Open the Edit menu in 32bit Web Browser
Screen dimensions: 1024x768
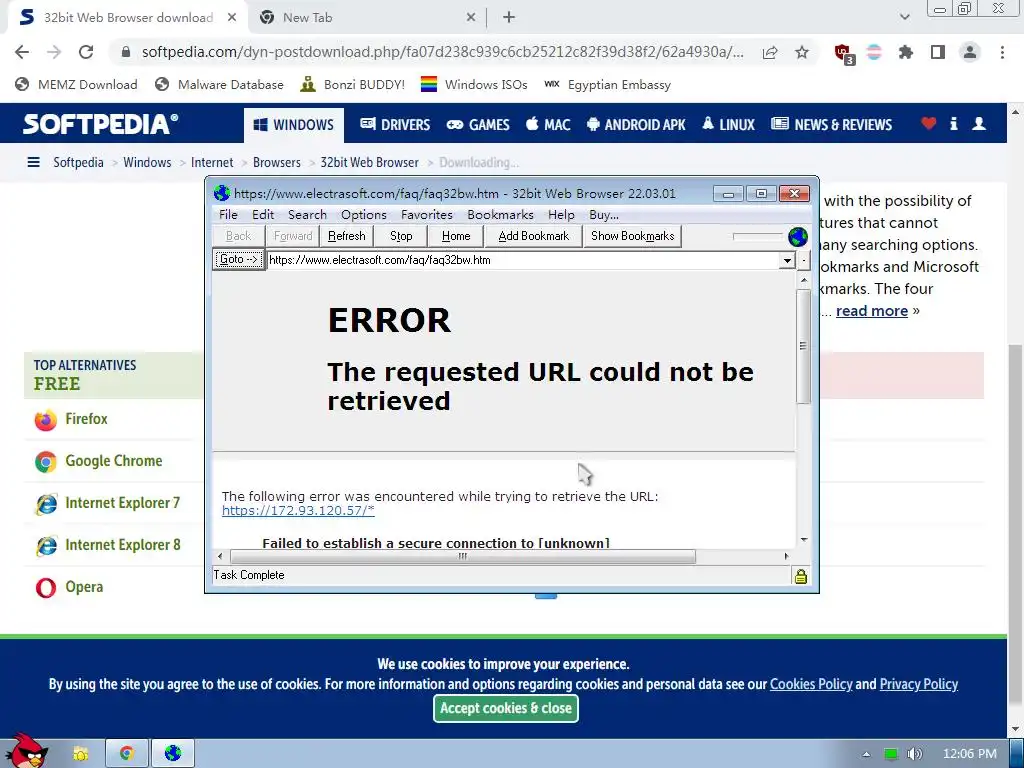[263, 214]
